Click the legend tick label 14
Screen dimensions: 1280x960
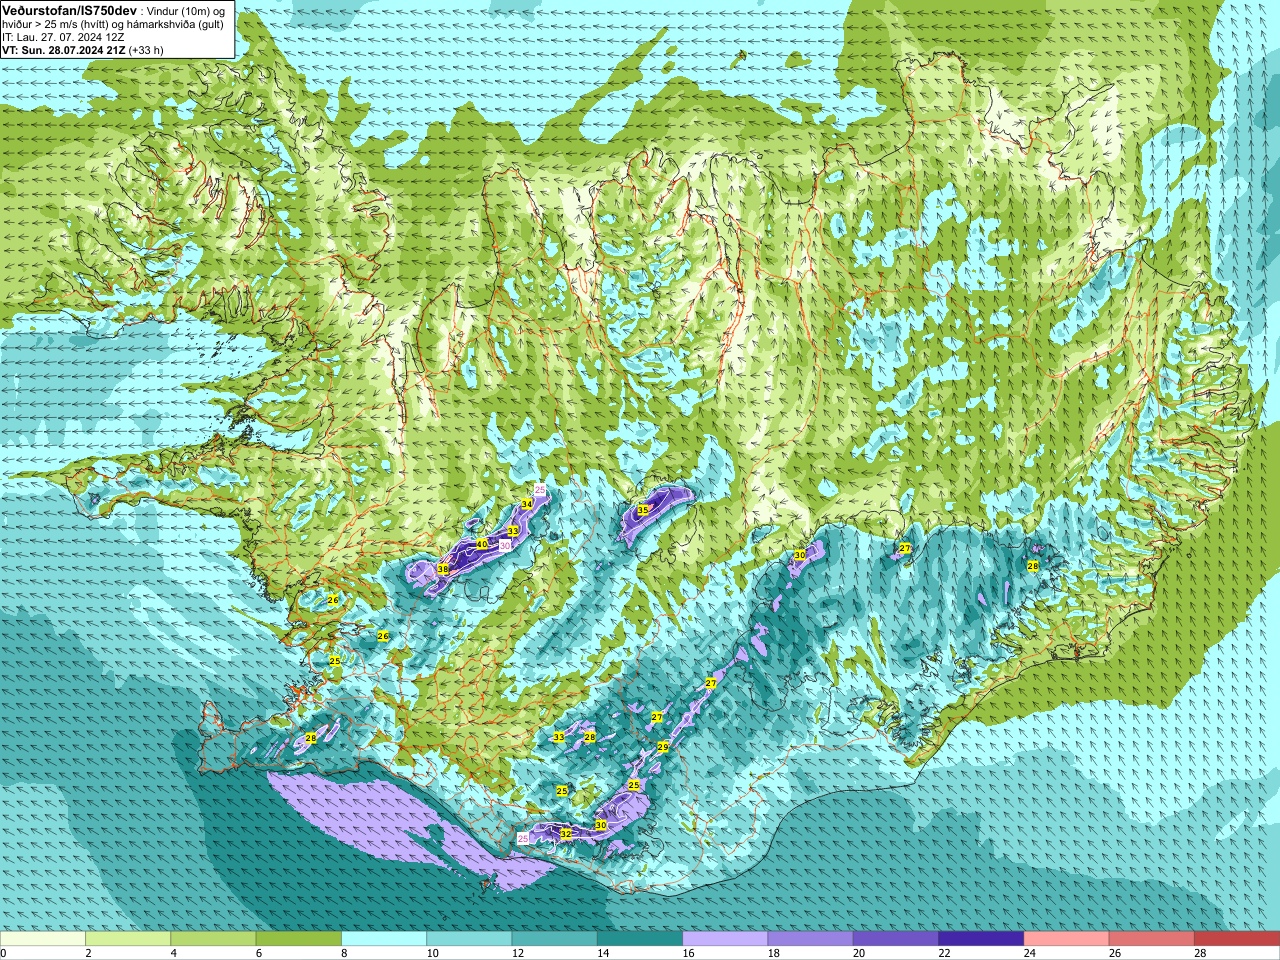click(x=603, y=953)
